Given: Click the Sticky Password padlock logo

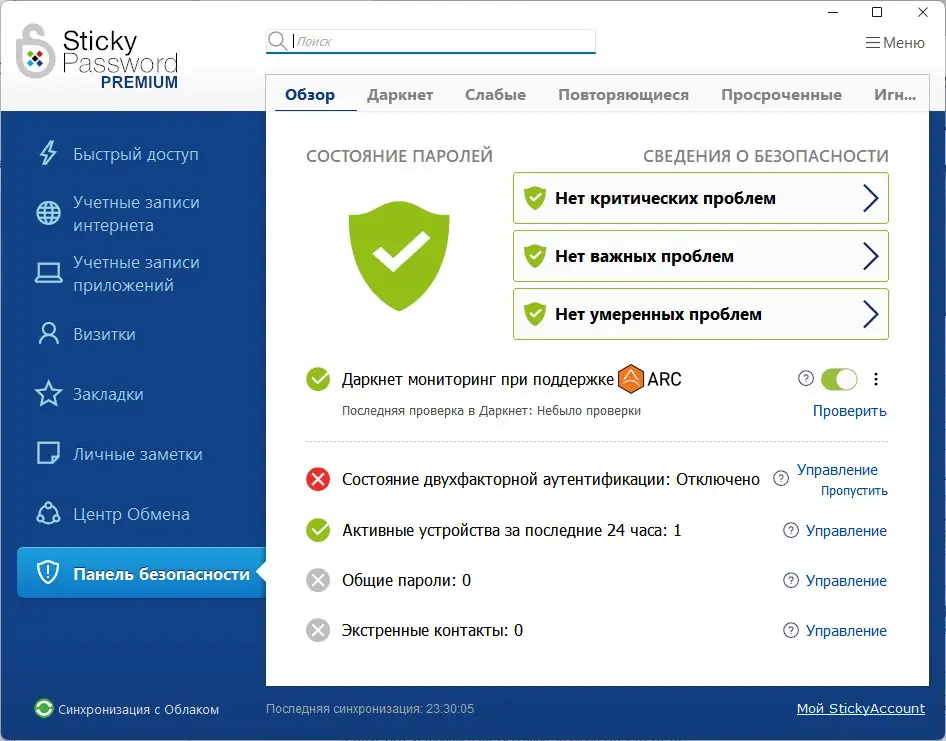Looking at the screenshot, I should (35, 51).
